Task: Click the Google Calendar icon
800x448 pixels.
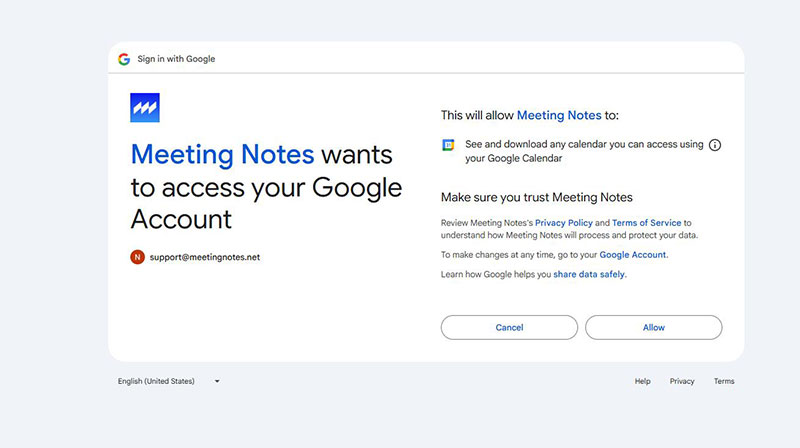Action: 449,145
